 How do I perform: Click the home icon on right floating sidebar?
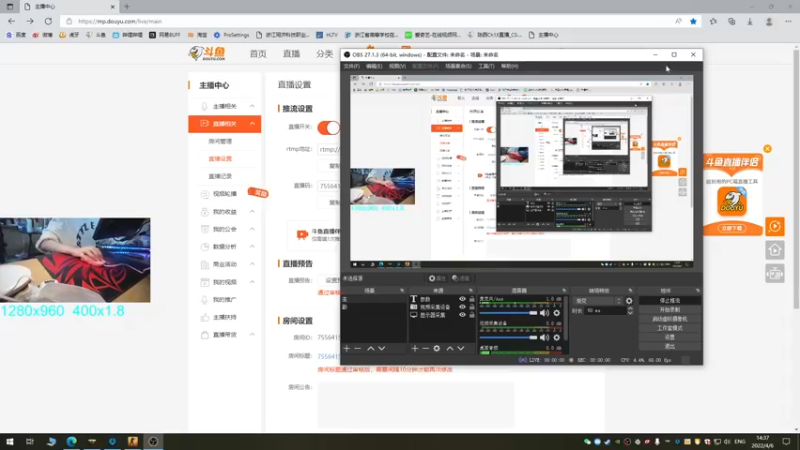(774, 250)
